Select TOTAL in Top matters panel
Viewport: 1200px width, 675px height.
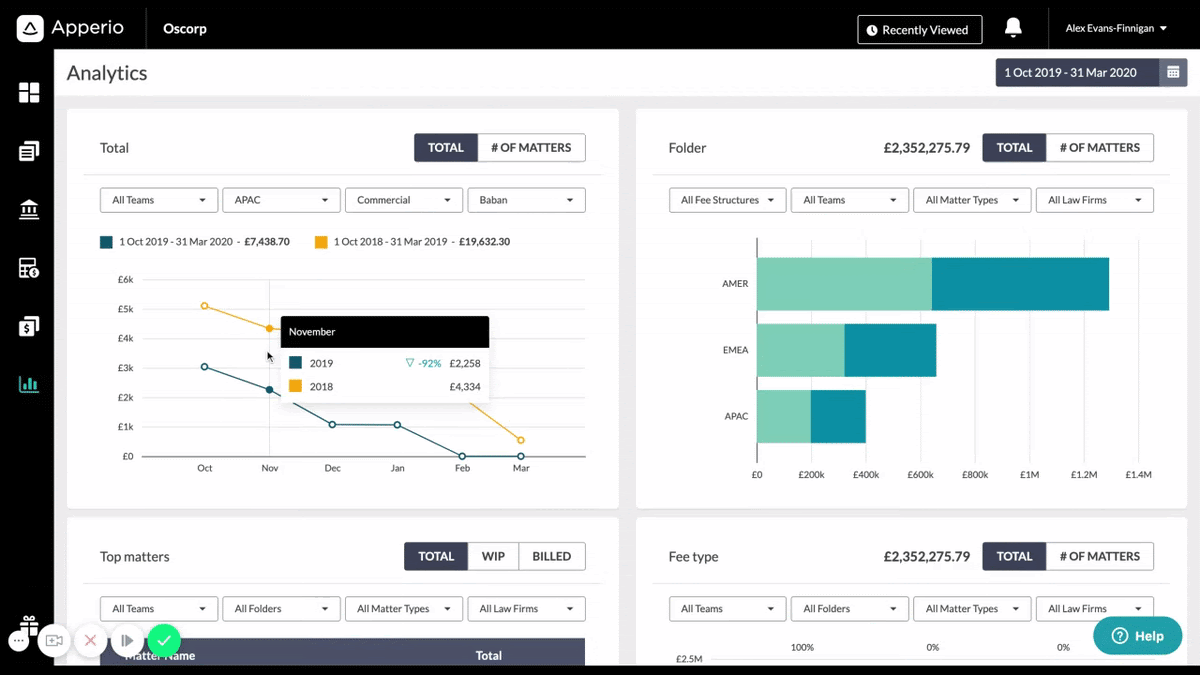436,557
